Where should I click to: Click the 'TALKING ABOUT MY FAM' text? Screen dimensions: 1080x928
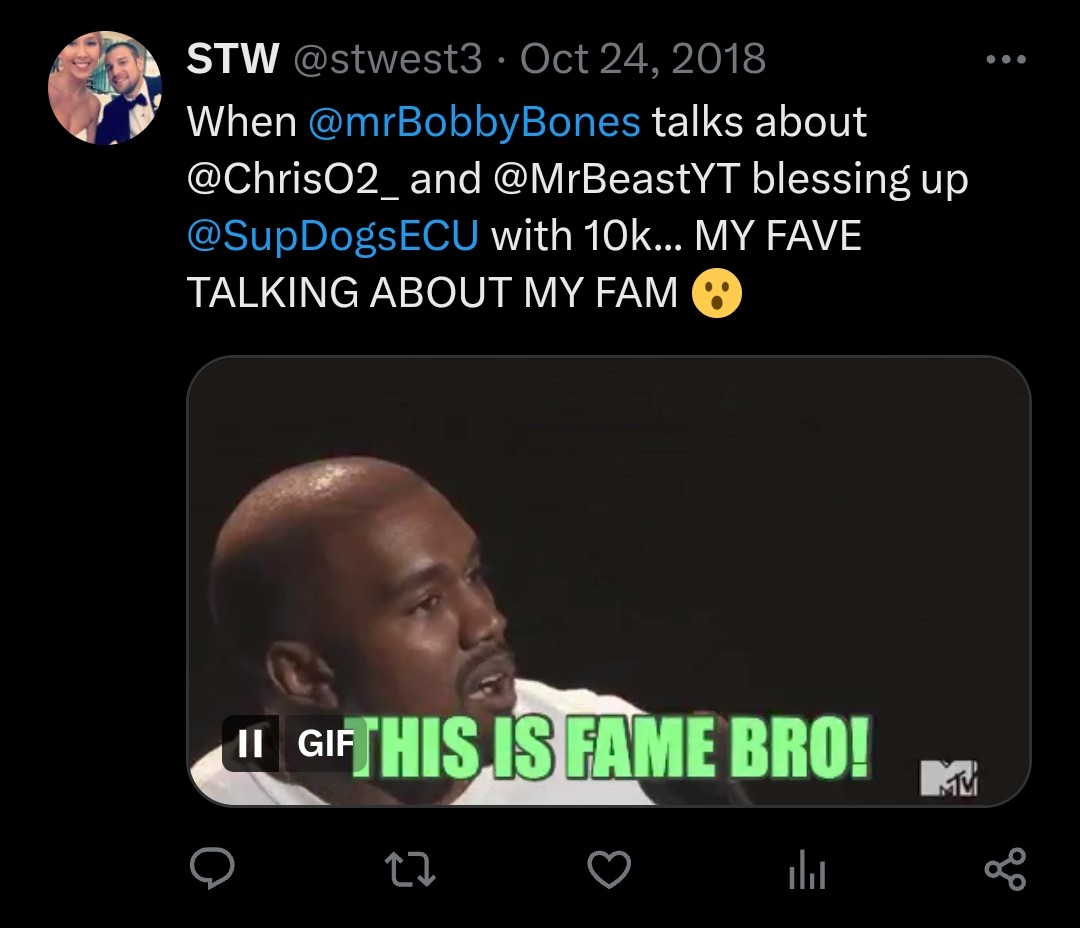433,293
